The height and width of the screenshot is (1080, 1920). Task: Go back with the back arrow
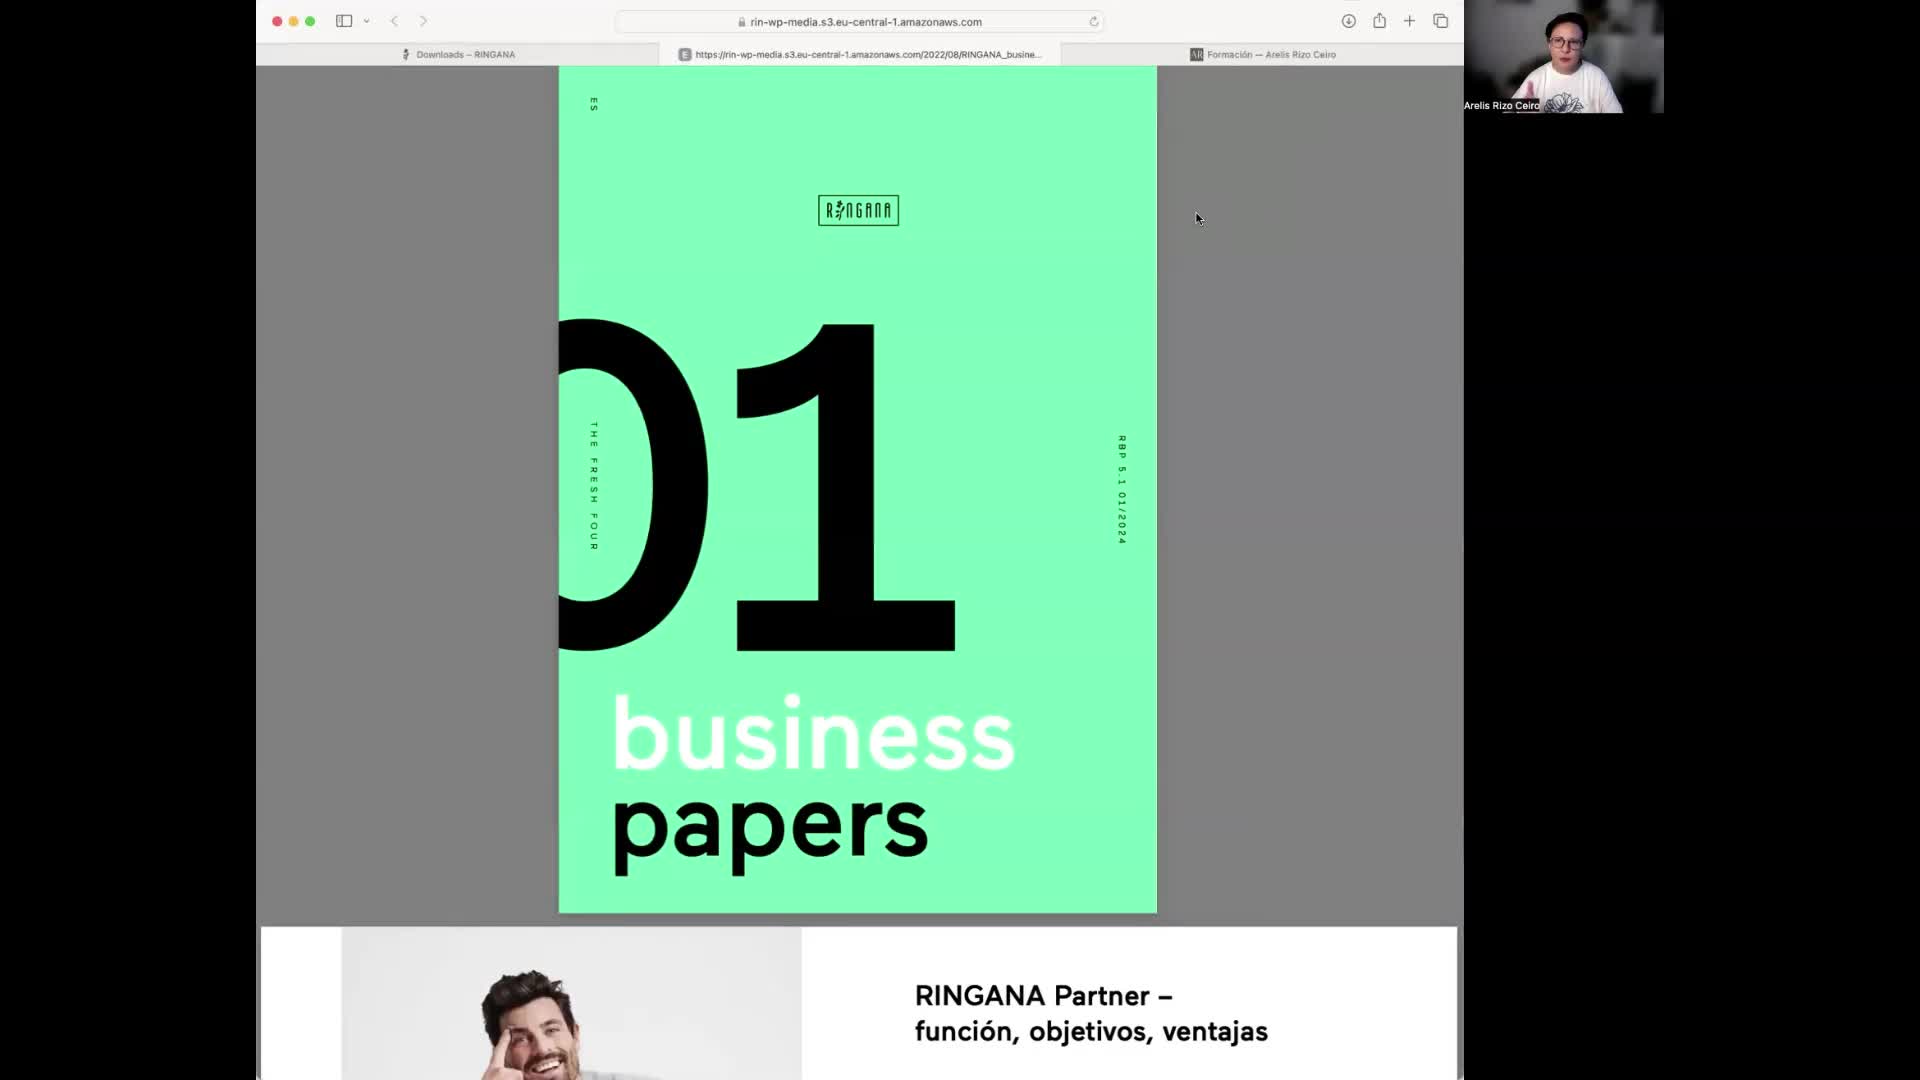(394, 21)
